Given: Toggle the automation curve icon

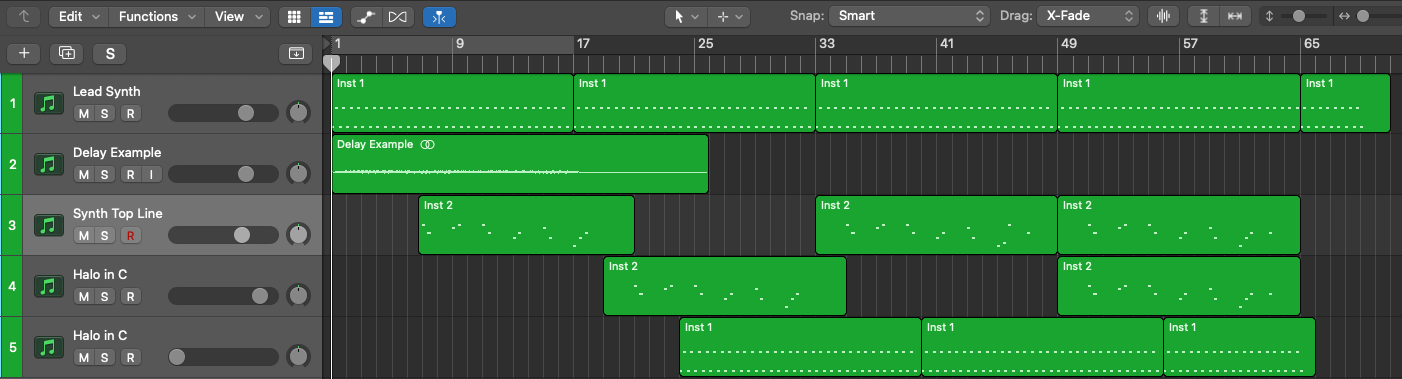Looking at the screenshot, I should tap(367, 16).
